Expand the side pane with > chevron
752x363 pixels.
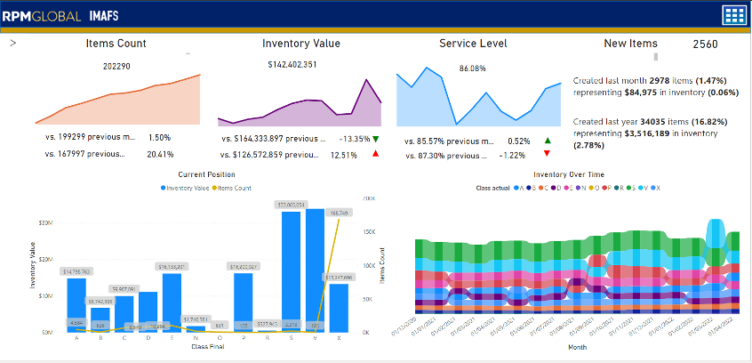coord(13,43)
